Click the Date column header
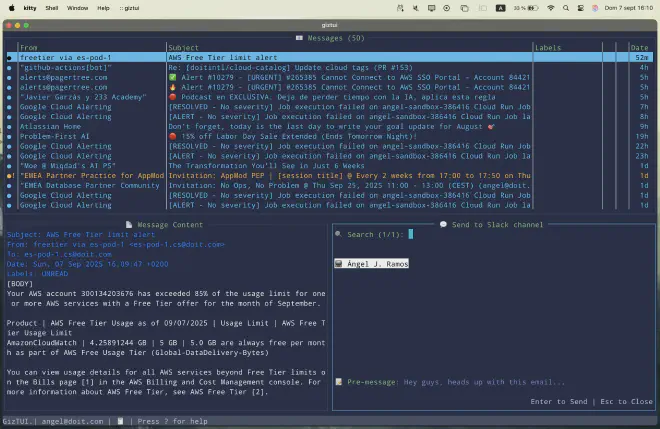Image resolution: width=660 pixels, height=429 pixels. coord(639,48)
